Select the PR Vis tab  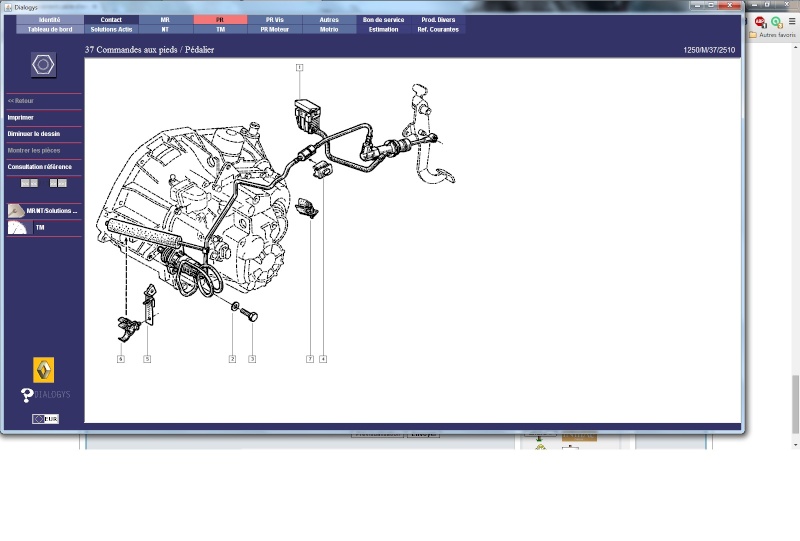pyautogui.click(x=274, y=20)
